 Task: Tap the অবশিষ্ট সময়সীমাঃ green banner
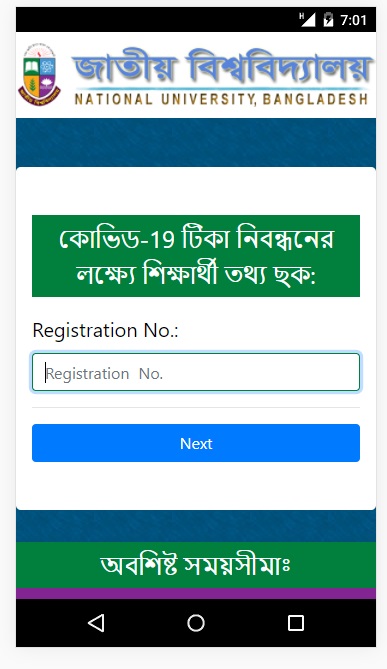[196, 565]
